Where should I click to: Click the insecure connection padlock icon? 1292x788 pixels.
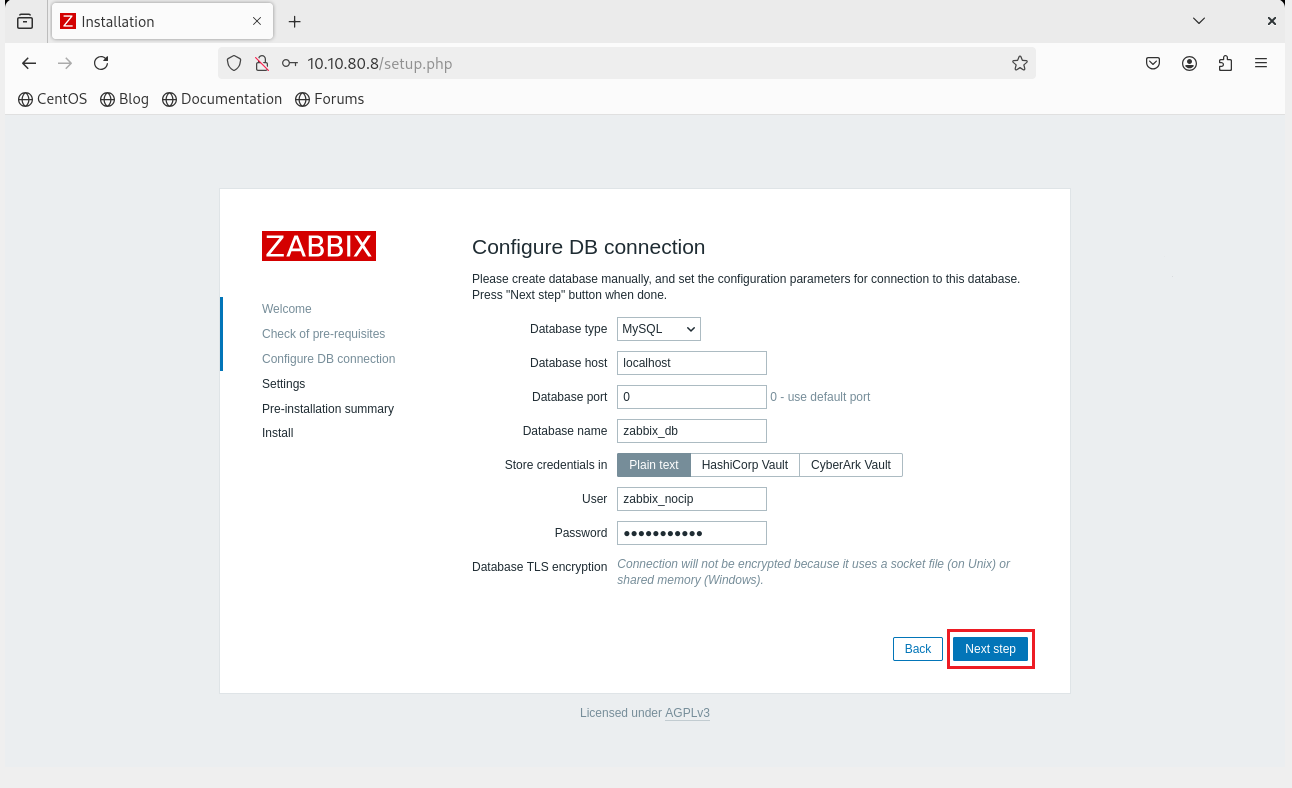click(262, 63)
